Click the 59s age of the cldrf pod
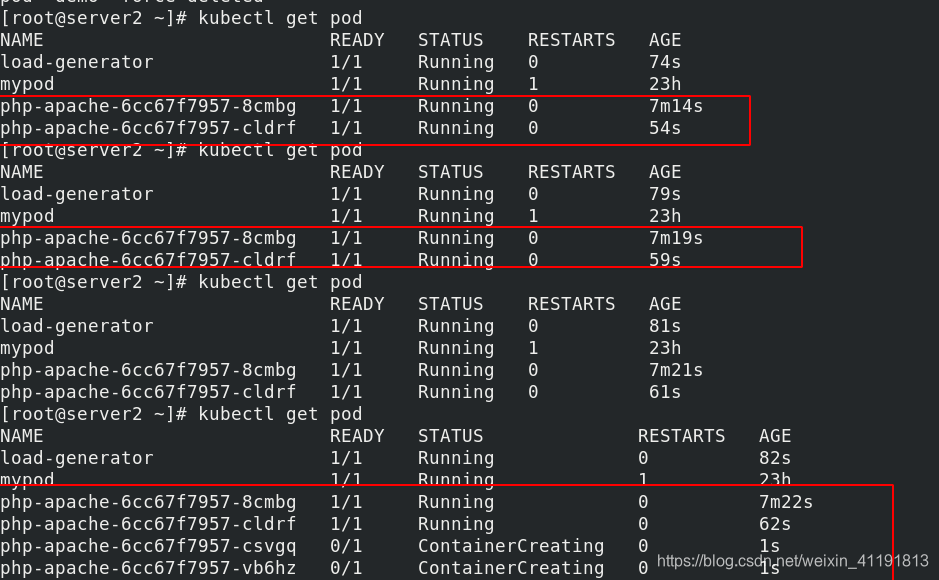This screenshot has width=939, height=580. click(665, 260)
